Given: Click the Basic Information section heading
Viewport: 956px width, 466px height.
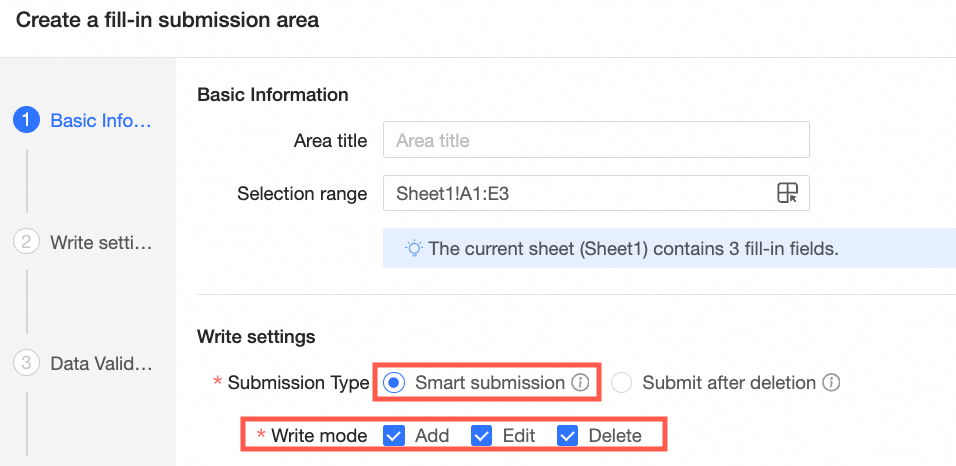Looking at the screenshot, I should [273, 95].
